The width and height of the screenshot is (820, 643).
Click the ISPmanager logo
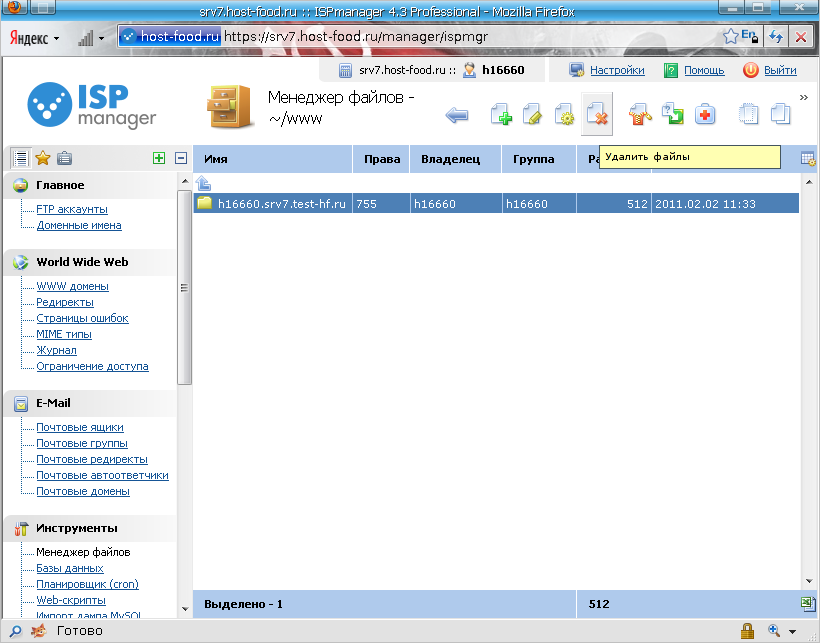[92, 105]
